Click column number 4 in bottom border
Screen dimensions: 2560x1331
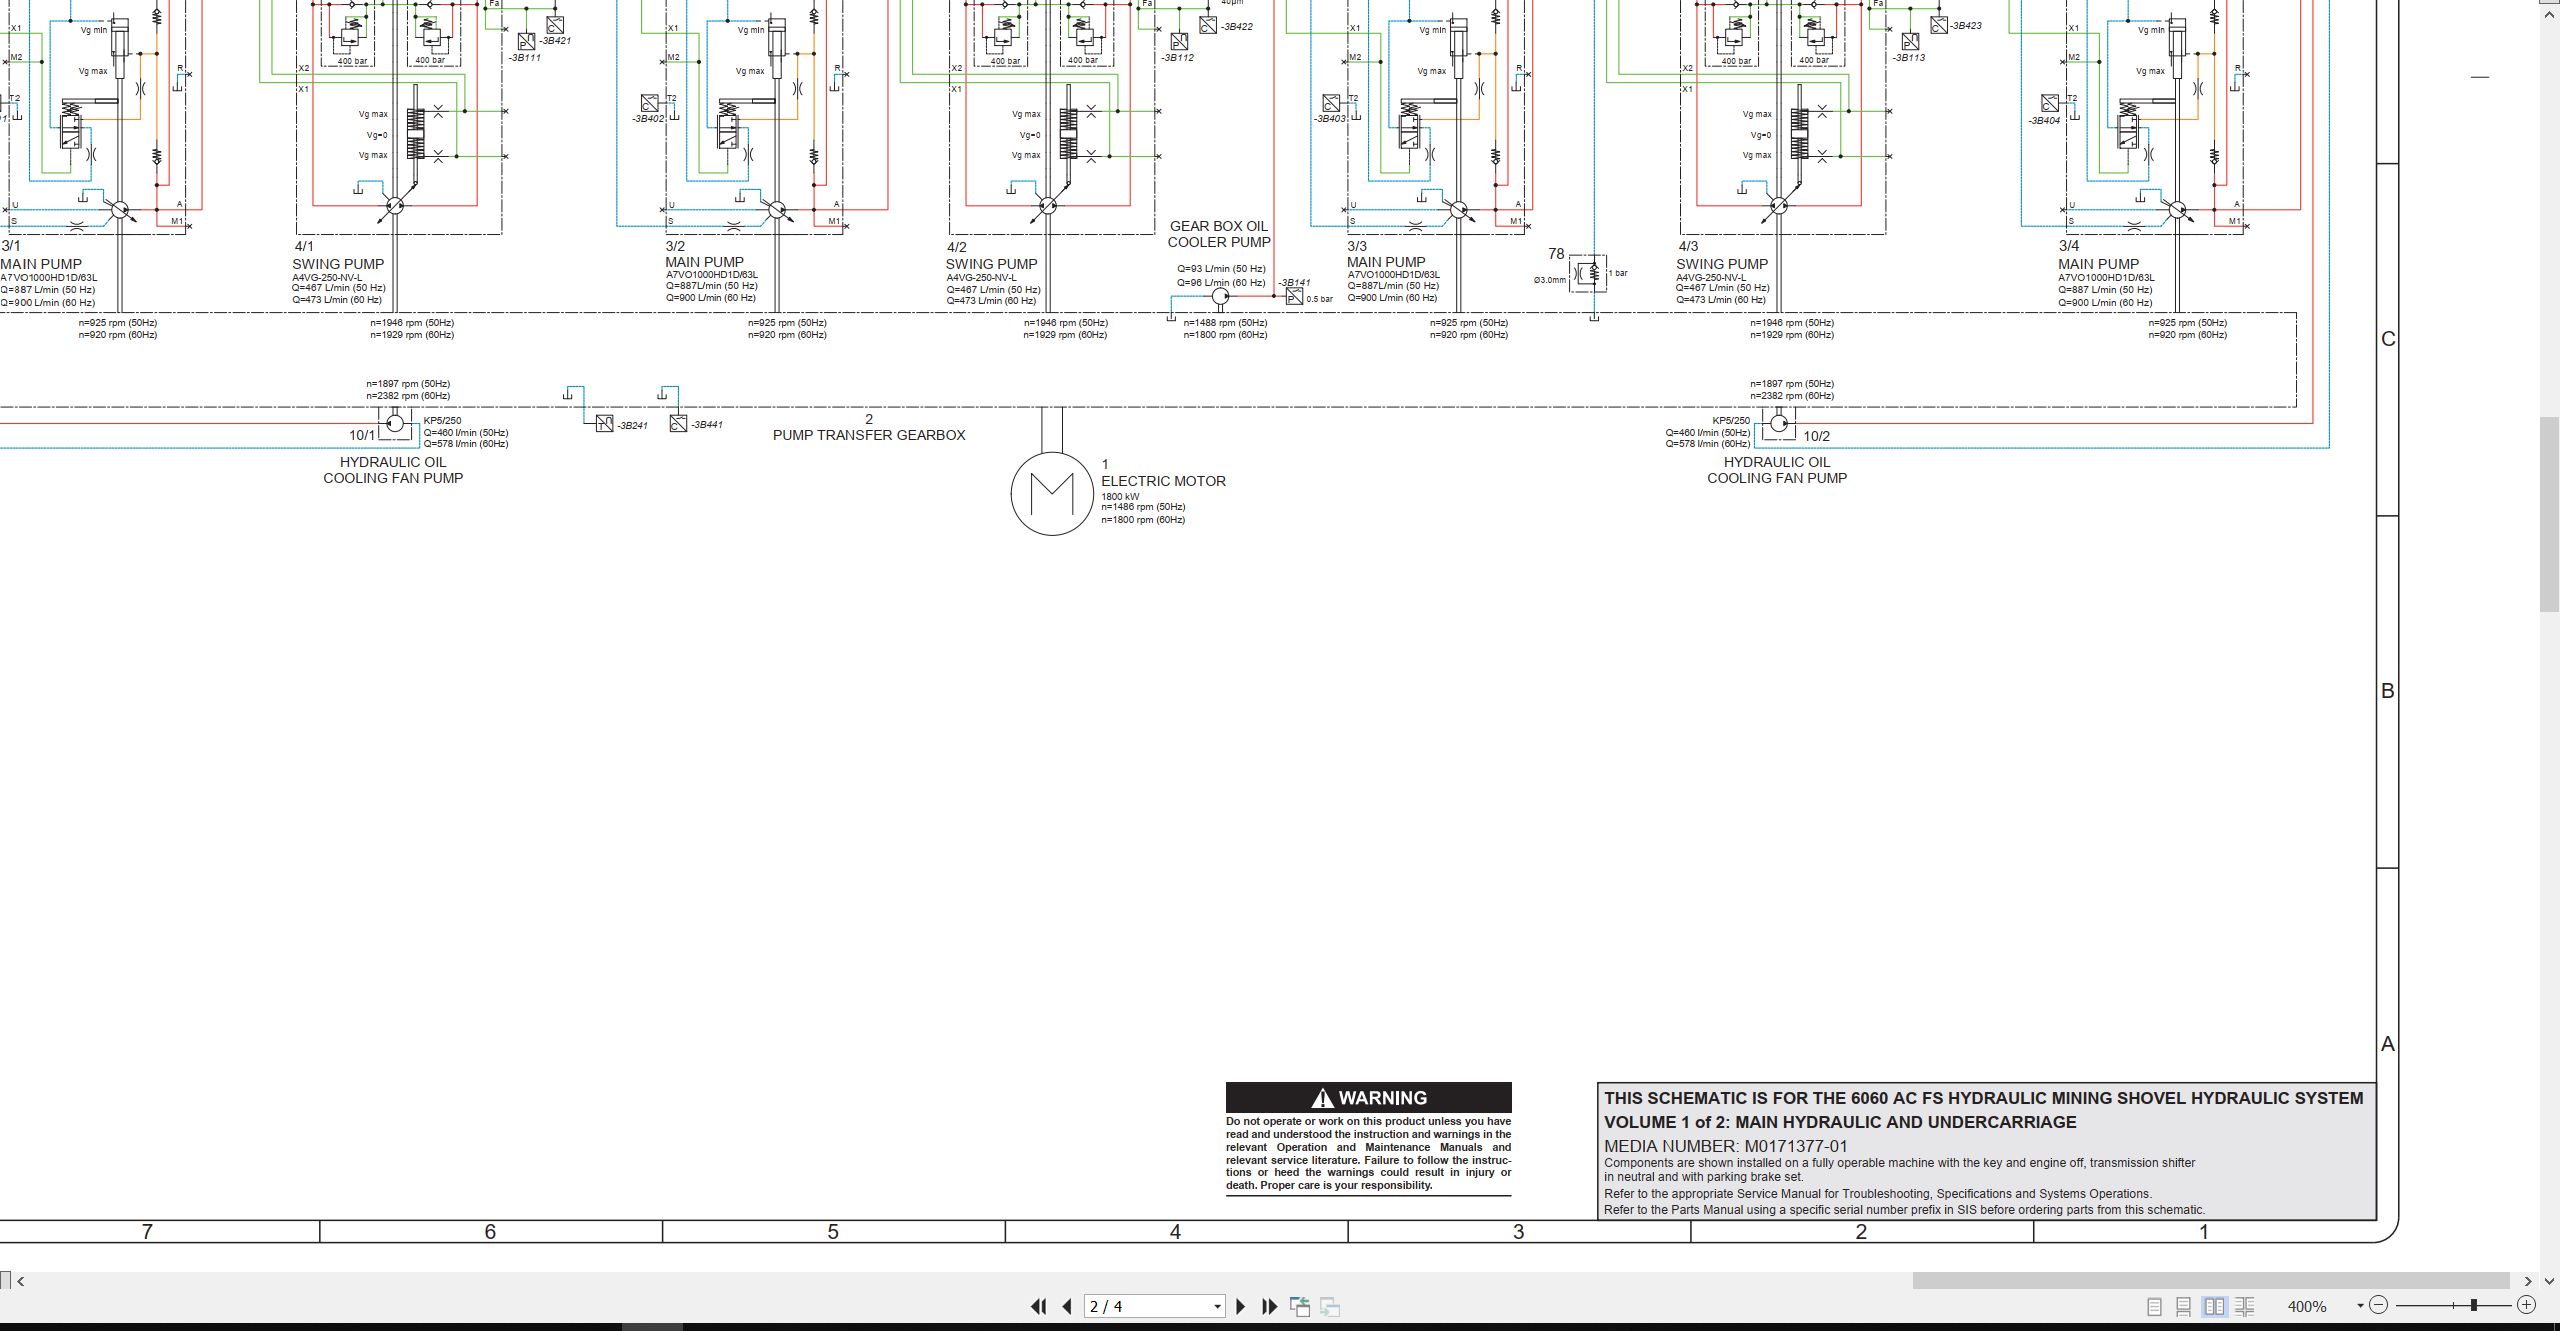point(1175,1232)
